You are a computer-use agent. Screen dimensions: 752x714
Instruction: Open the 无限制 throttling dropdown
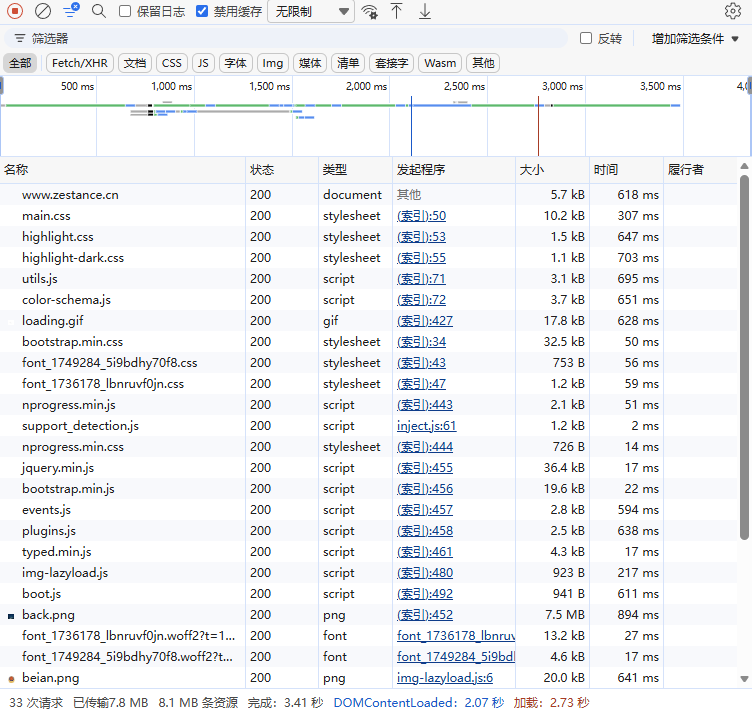click(311, 12)
